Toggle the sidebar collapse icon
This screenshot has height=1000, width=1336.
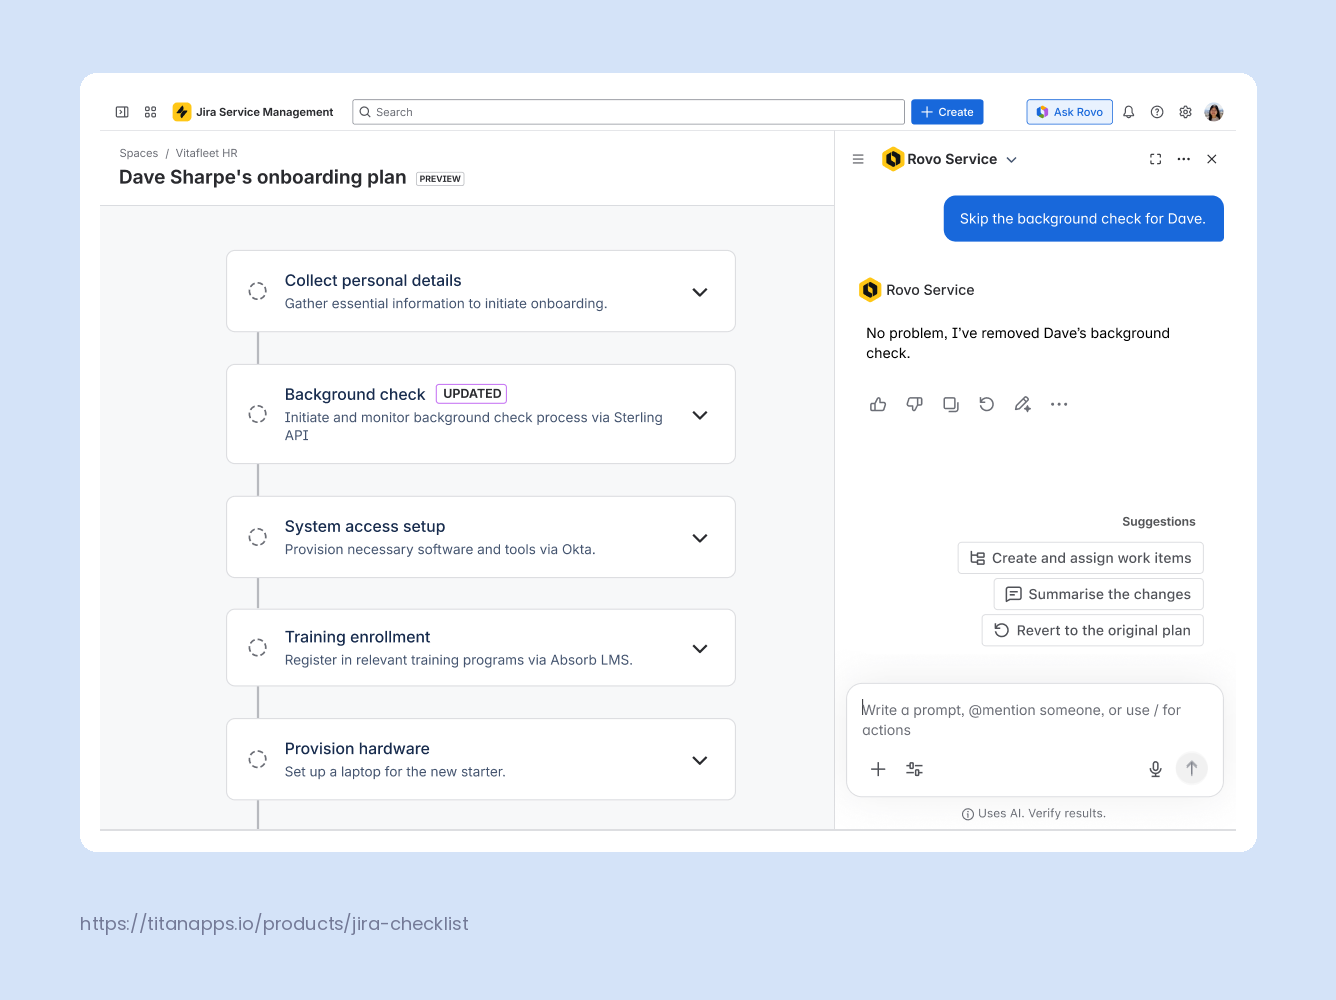pos(122,112)
